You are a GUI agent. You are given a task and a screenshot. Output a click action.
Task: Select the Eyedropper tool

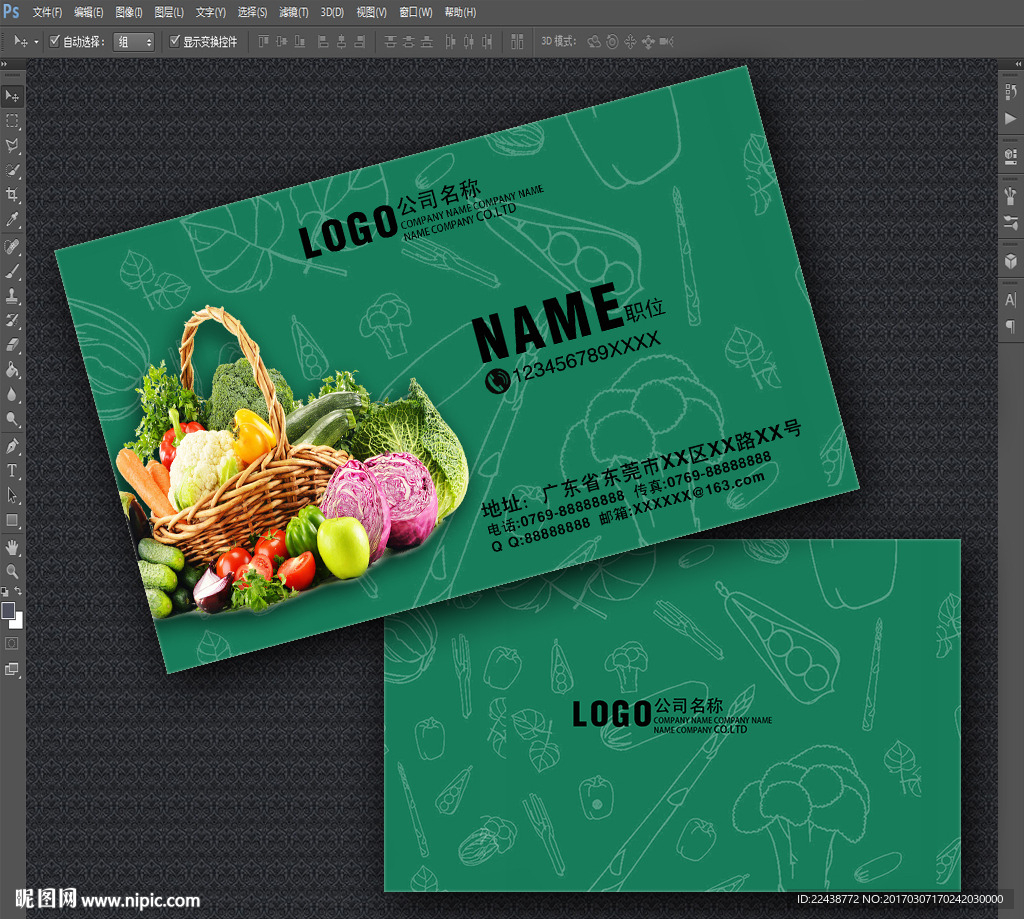coord(12,219)
